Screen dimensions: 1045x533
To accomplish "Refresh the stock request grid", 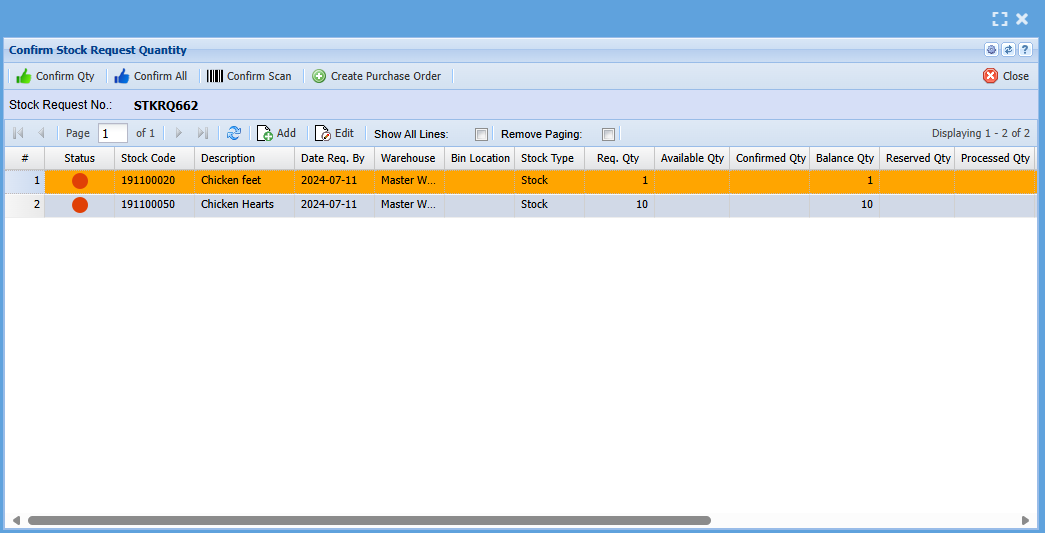I will [234, 133].
